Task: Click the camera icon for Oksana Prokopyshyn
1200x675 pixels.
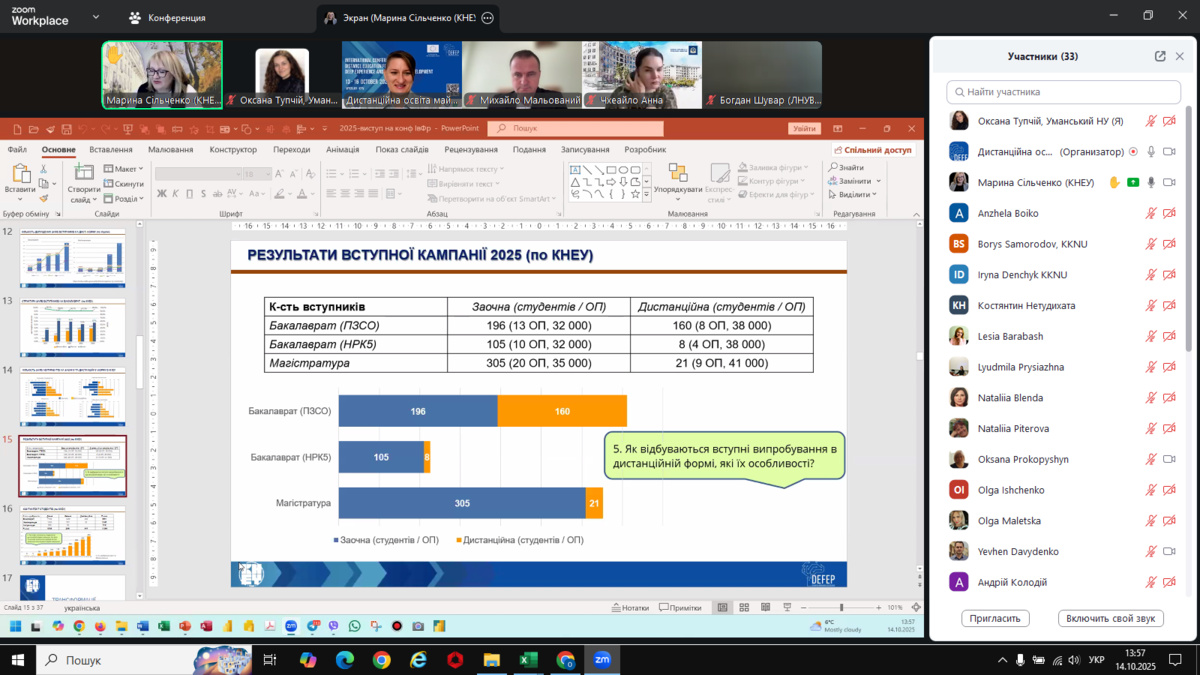Action: (1169, 459)
